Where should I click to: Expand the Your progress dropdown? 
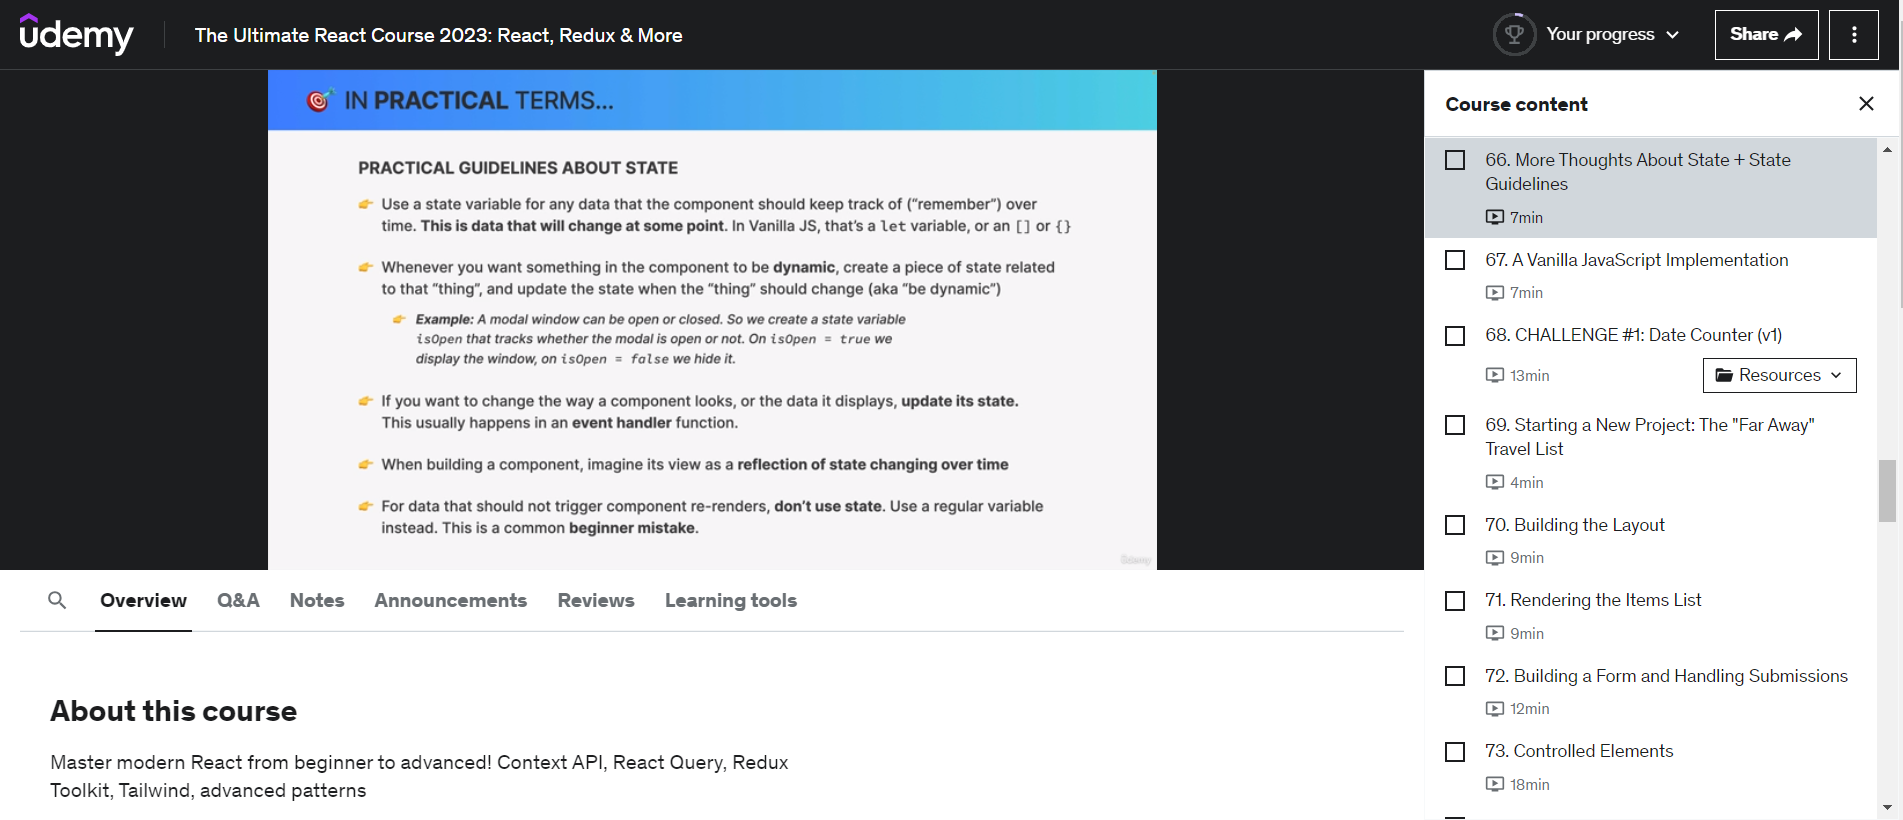1611,35
